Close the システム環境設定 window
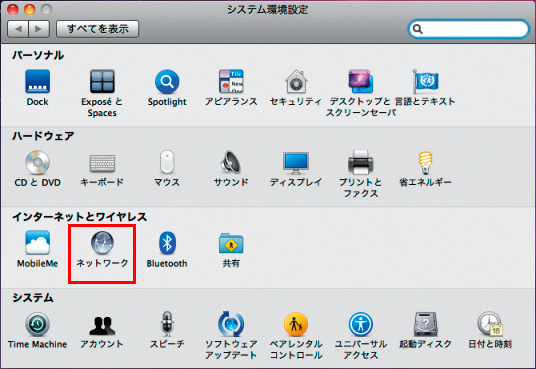The image size is (536, 369). [x=13, y=9]
